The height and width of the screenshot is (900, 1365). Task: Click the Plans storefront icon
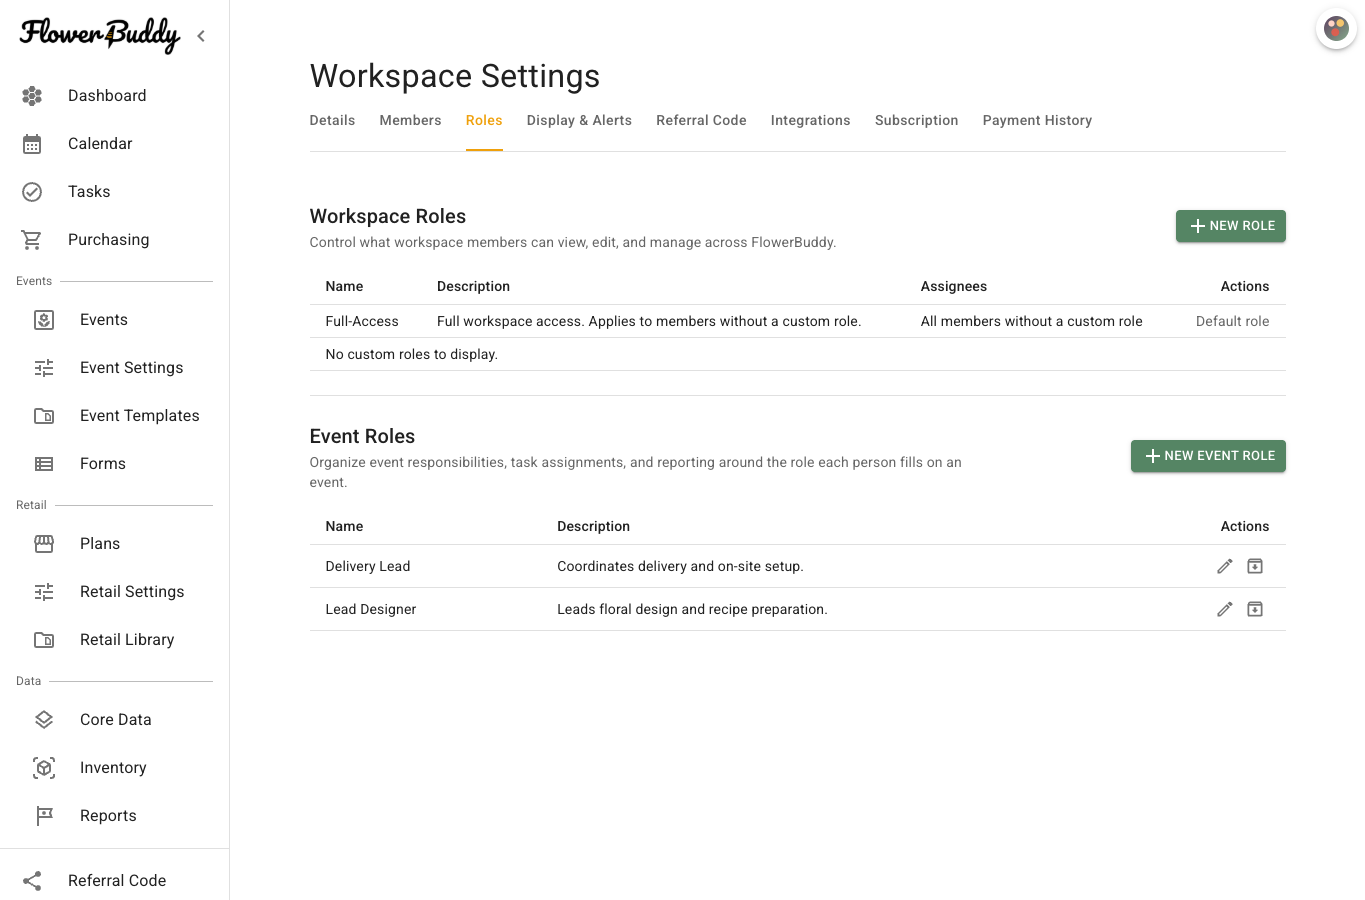click(x=44, y=544)
